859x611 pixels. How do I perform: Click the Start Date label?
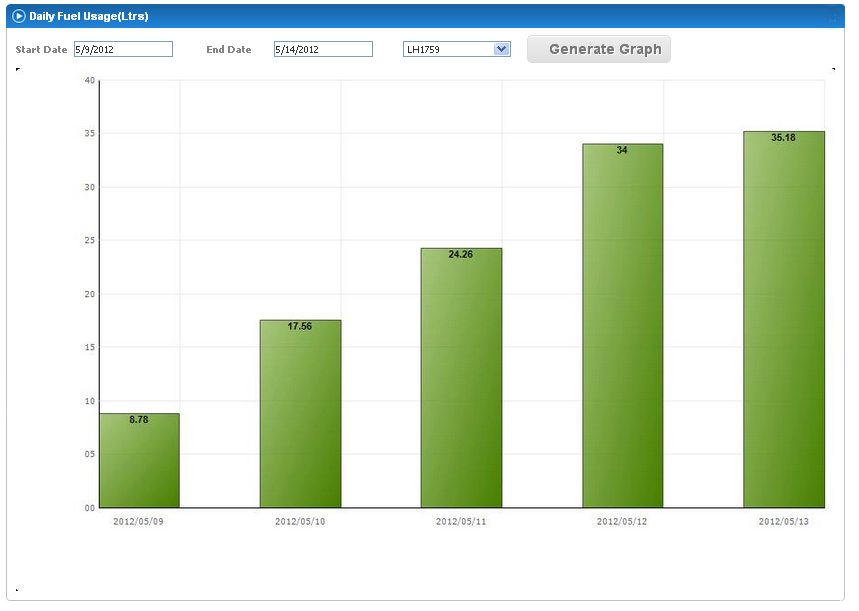tap(41, 49)
